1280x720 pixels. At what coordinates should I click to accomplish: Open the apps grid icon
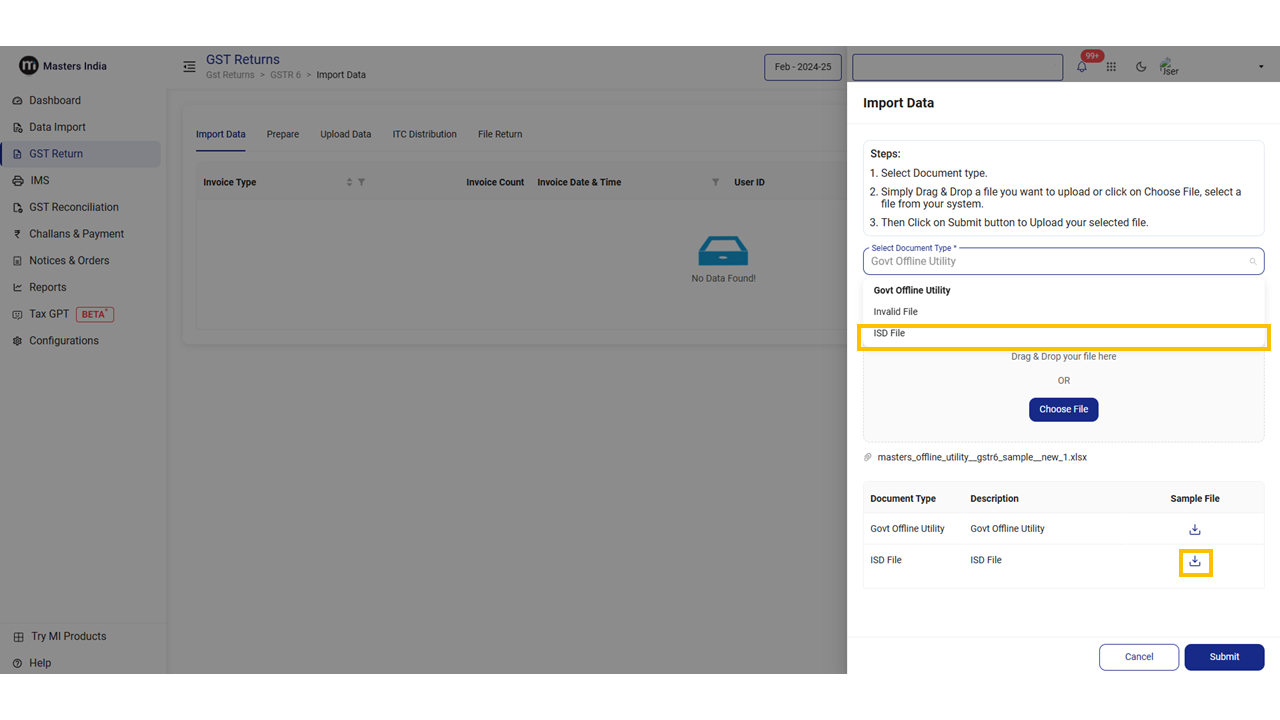[1111, 67]
